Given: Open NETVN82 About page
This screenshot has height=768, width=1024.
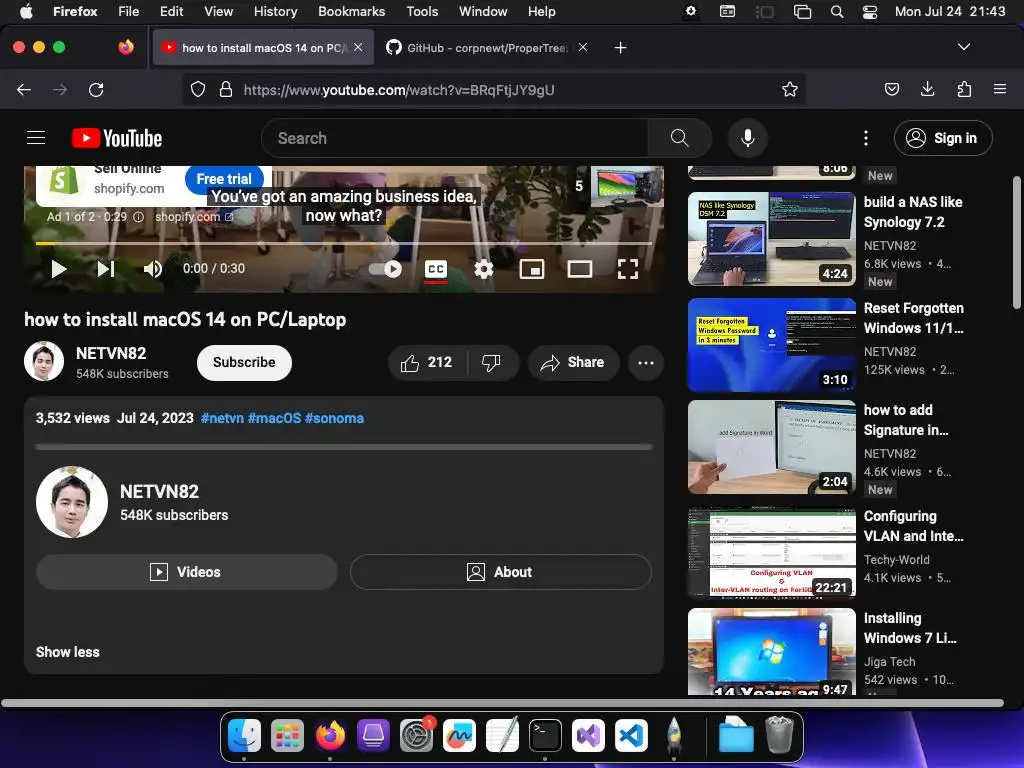Looking at the screenshot, I should click(501, 572).
